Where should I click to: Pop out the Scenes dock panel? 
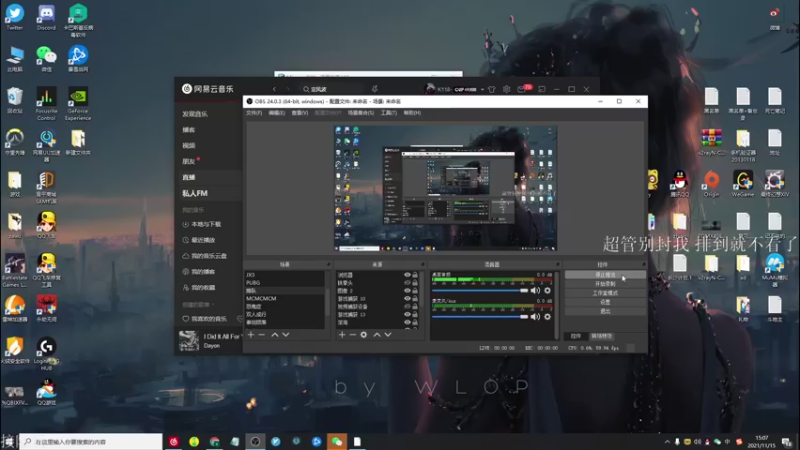point(328,264)
